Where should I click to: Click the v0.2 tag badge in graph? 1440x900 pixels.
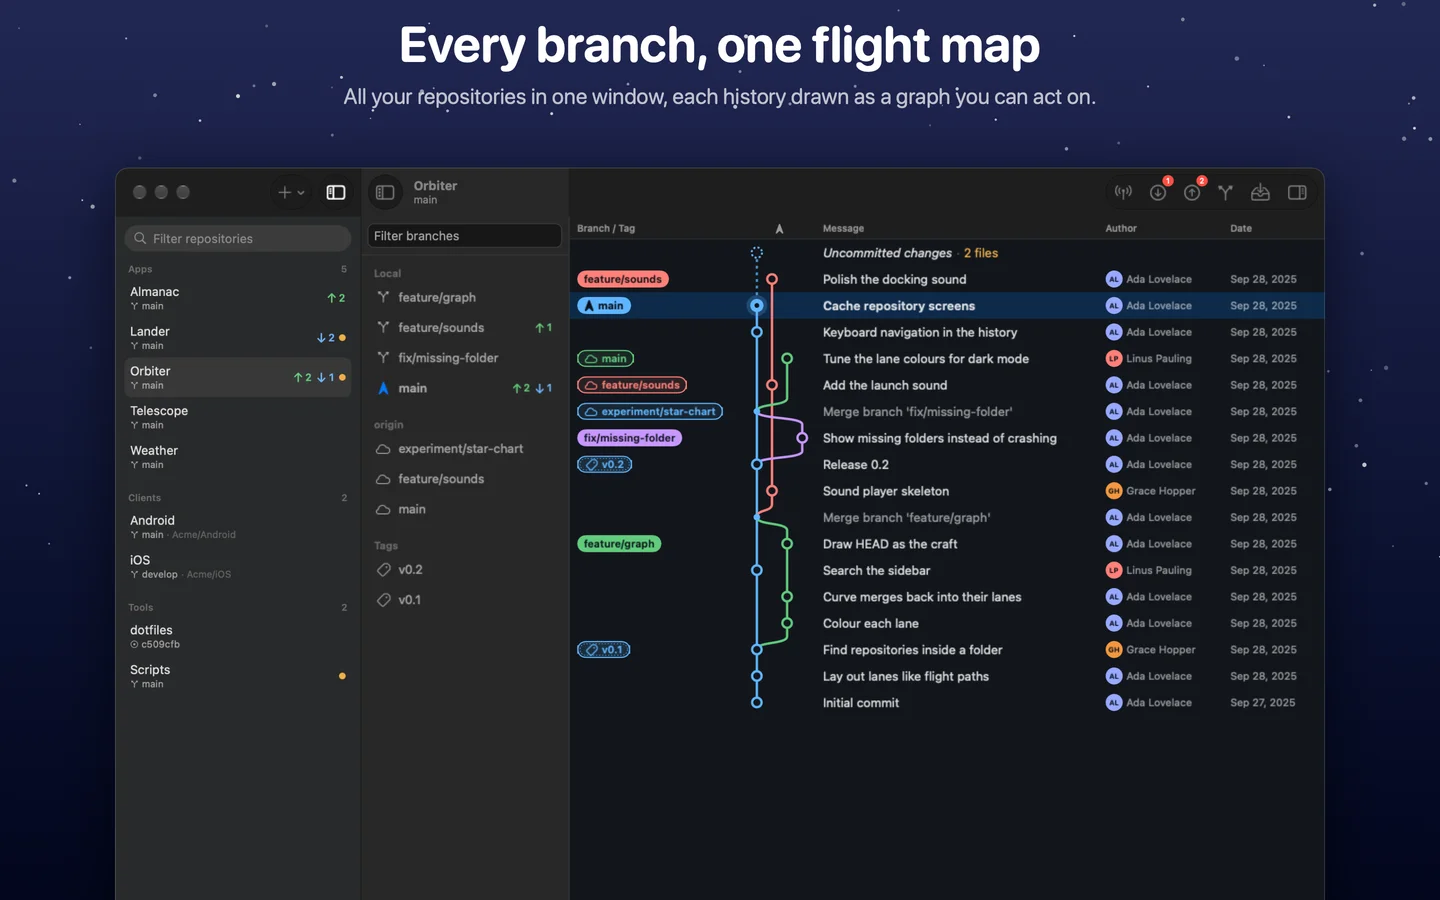pos(605,465)
